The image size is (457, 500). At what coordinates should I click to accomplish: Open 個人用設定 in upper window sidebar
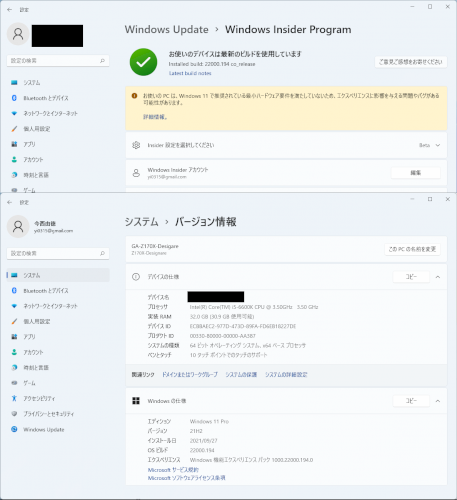37,129
